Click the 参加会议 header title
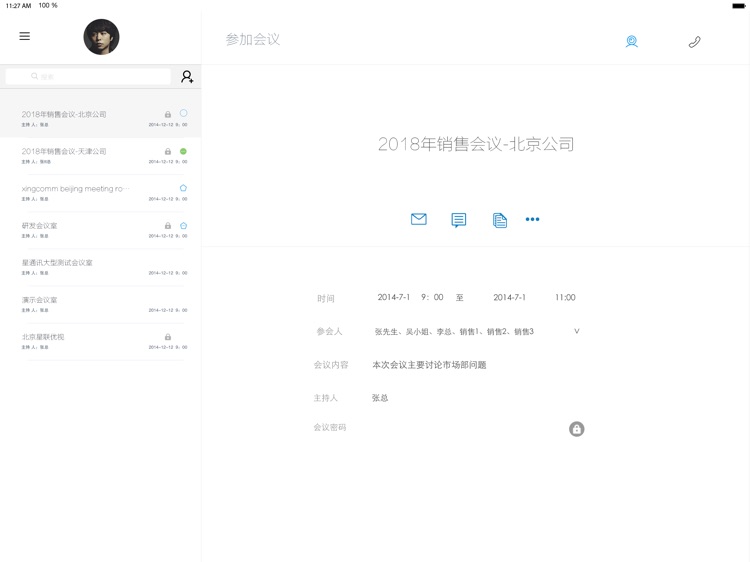 pos(253,39)
